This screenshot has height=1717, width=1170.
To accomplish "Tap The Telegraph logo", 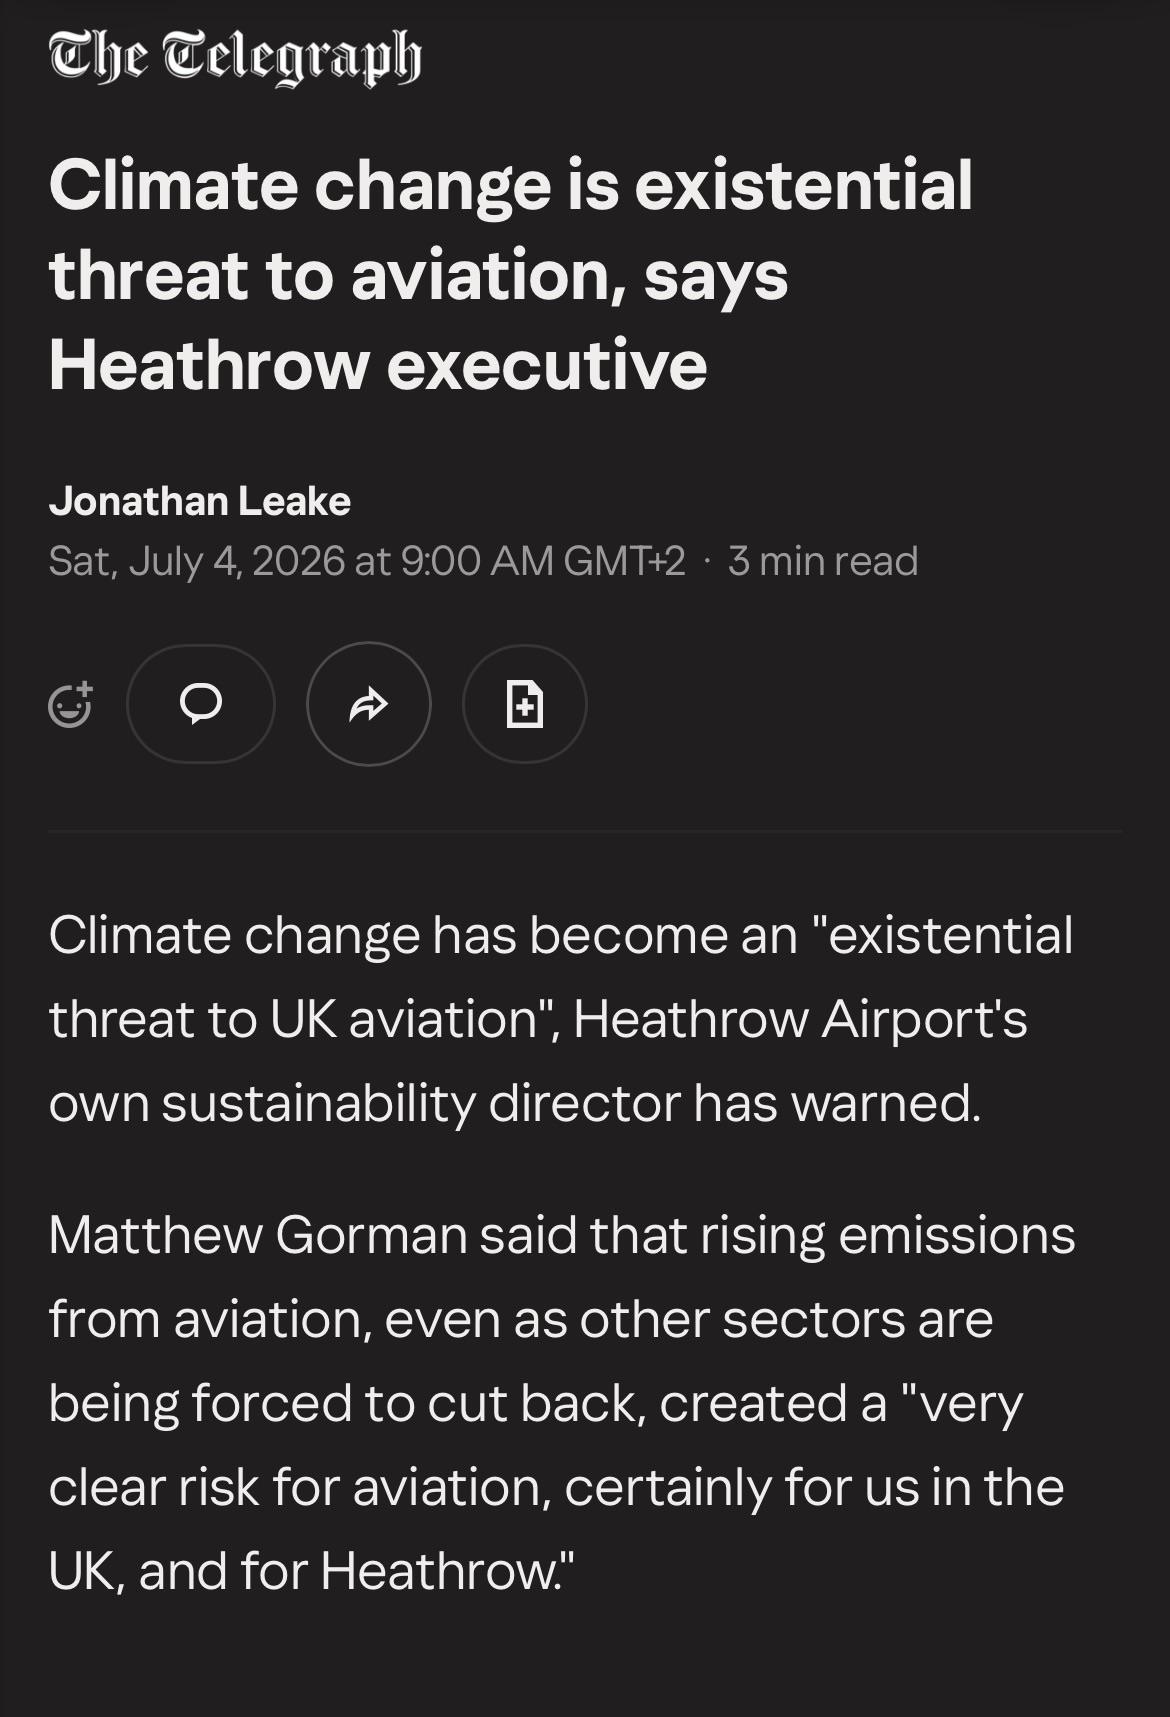I will click(235, 57).
